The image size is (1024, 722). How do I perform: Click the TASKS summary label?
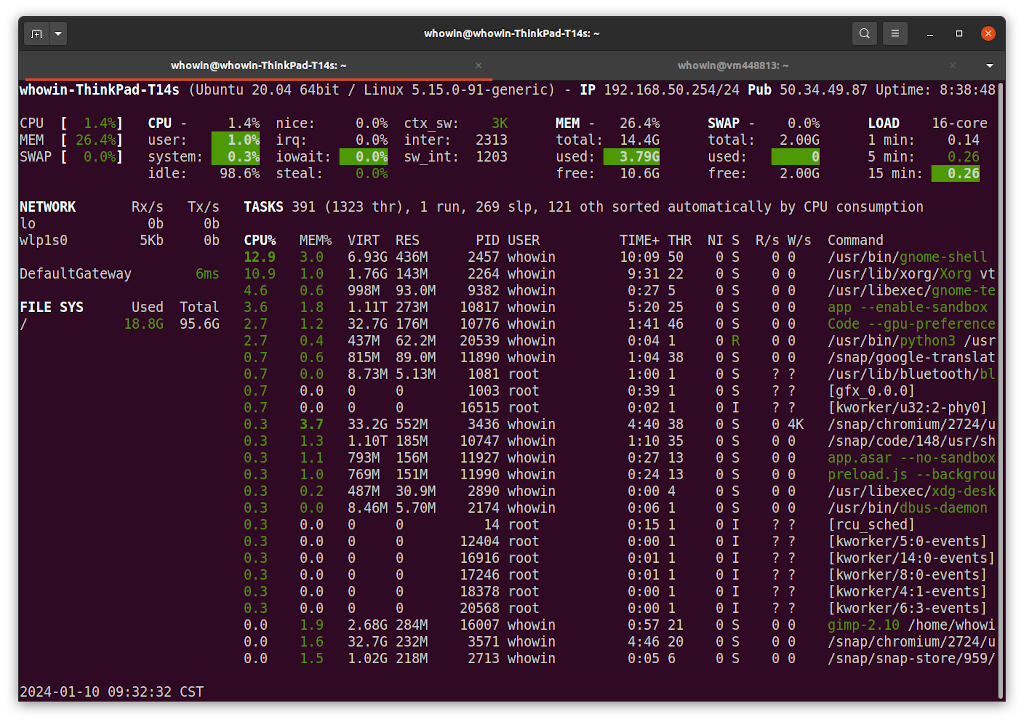click(263, 207)
